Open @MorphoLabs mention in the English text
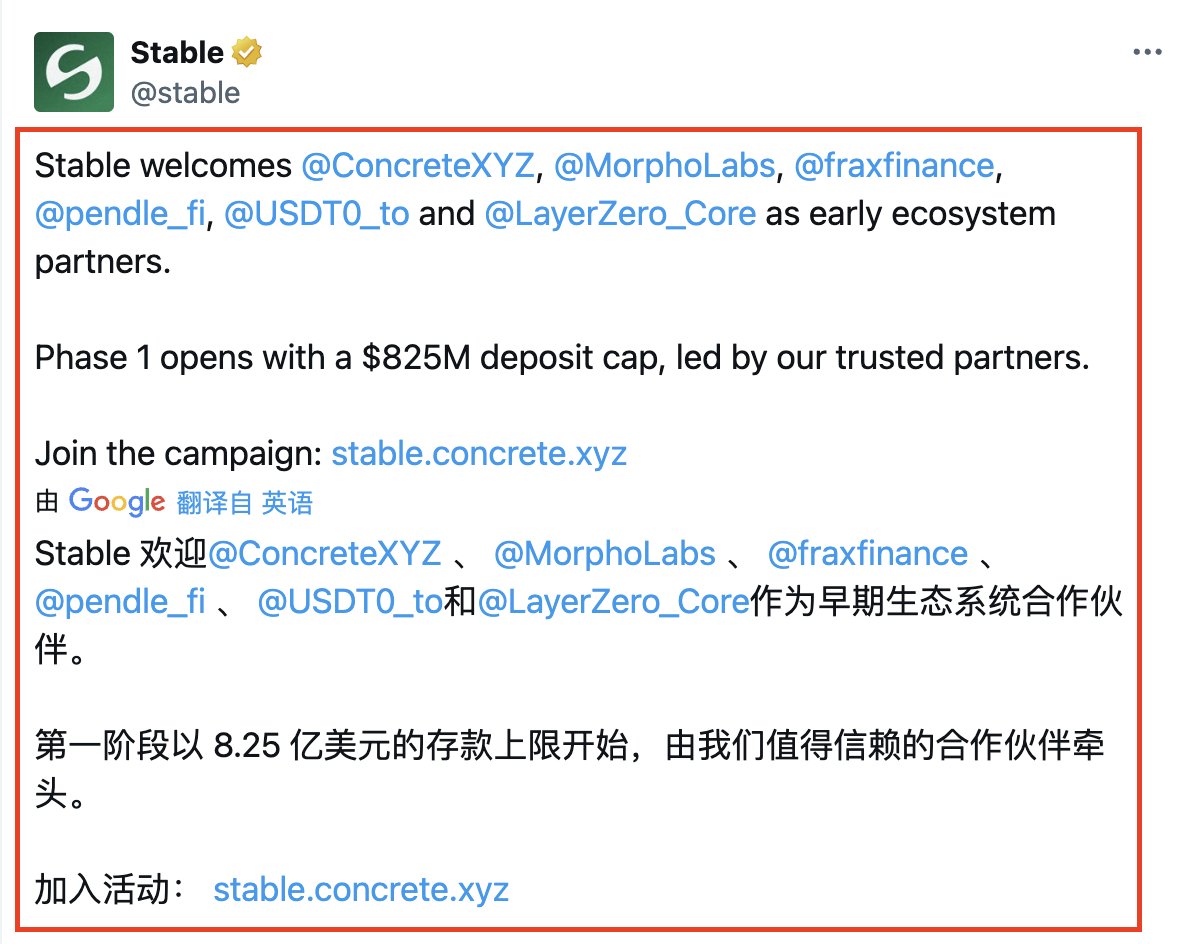Viewport: 1196px width, 944px height. [x=664, y=166]
